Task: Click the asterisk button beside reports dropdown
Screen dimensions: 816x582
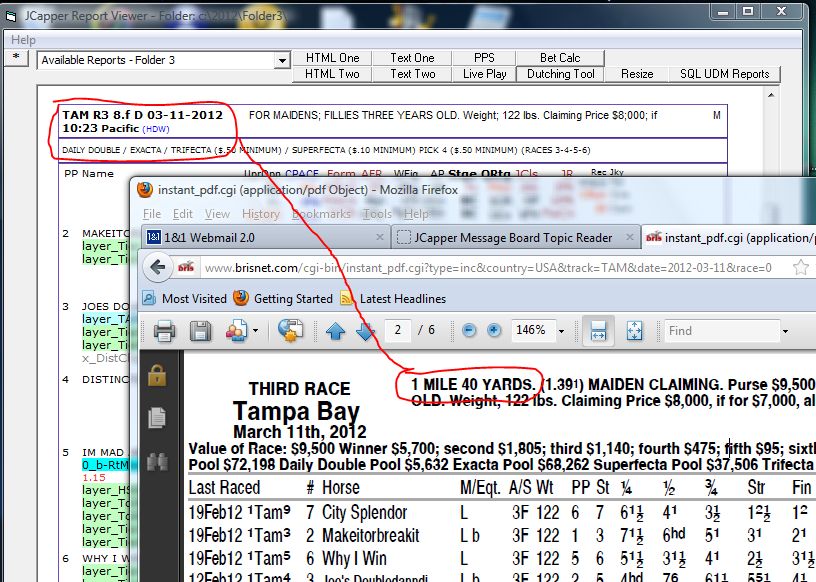Action: [x=17, y=58]
